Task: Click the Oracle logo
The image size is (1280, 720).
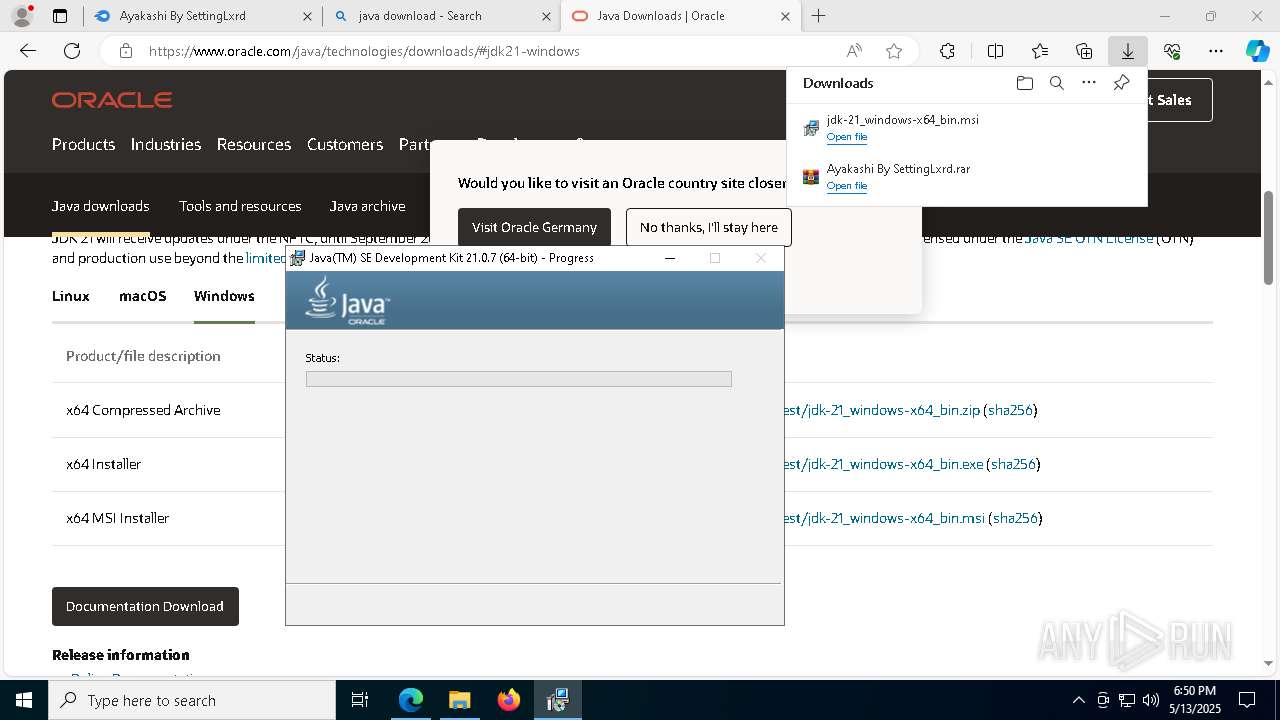Action: click(x=112, y=100)
